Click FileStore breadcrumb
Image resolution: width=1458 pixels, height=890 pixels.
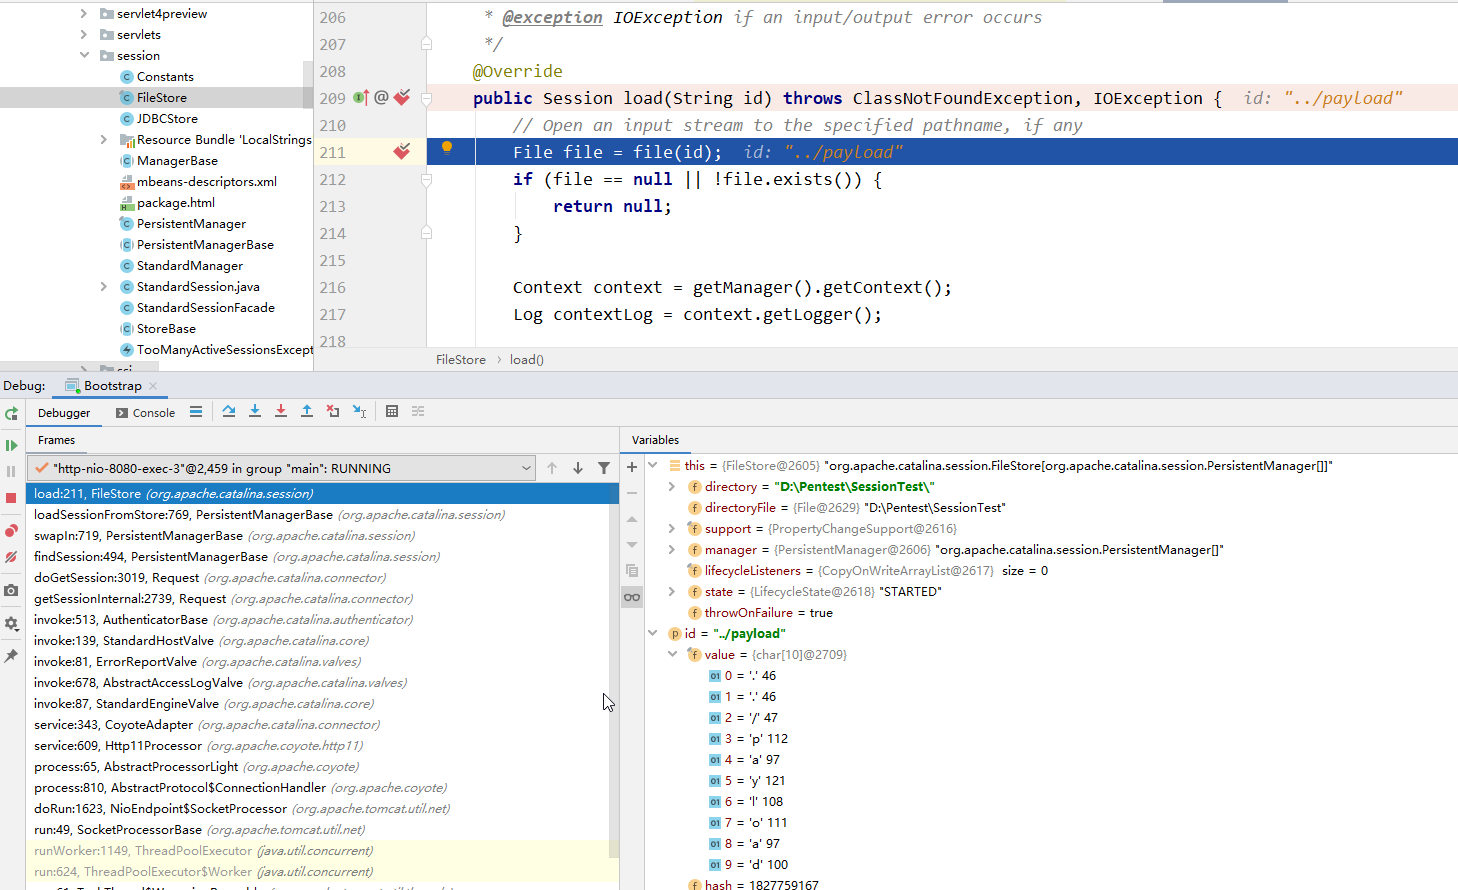[x=461, y=360]
